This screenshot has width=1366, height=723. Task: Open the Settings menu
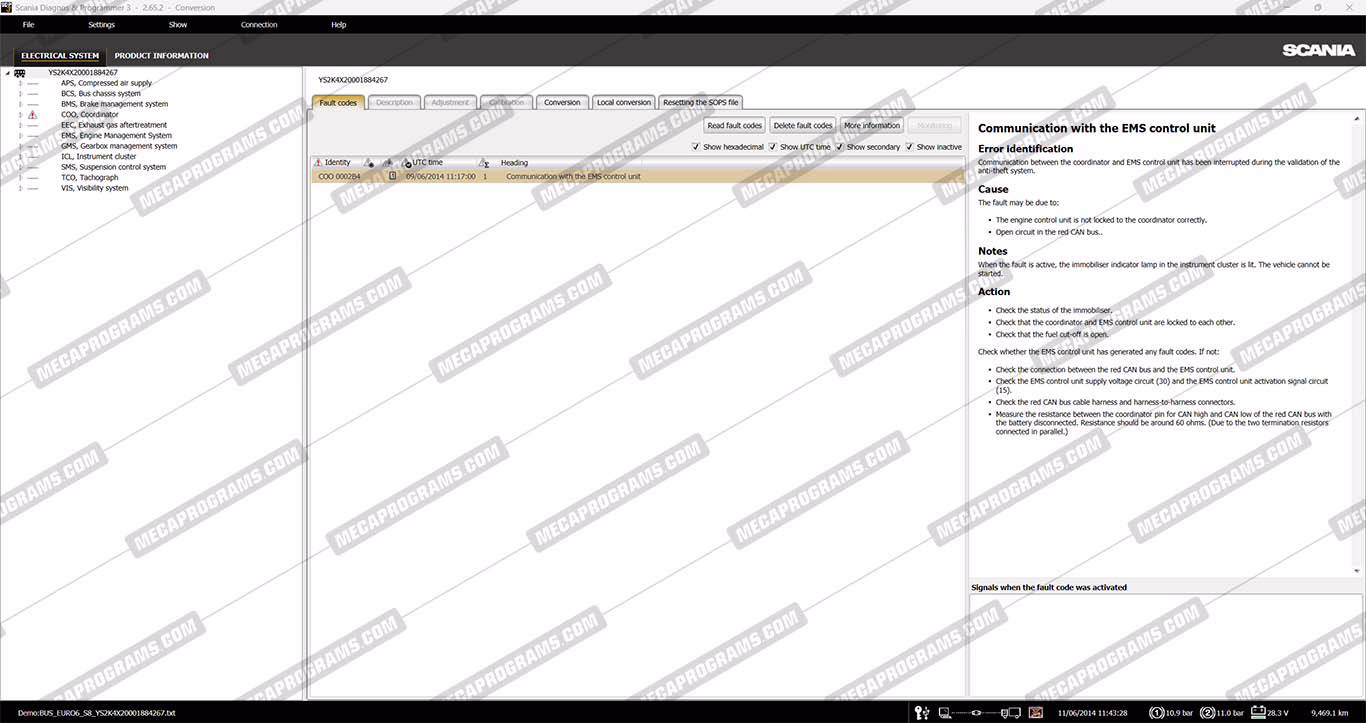tap(101, 25)
